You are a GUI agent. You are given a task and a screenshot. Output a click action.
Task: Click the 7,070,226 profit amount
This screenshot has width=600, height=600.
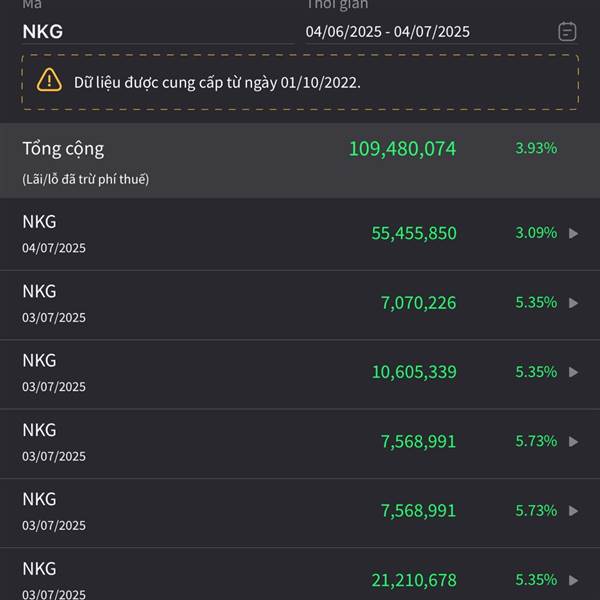(x=419, y=303)
